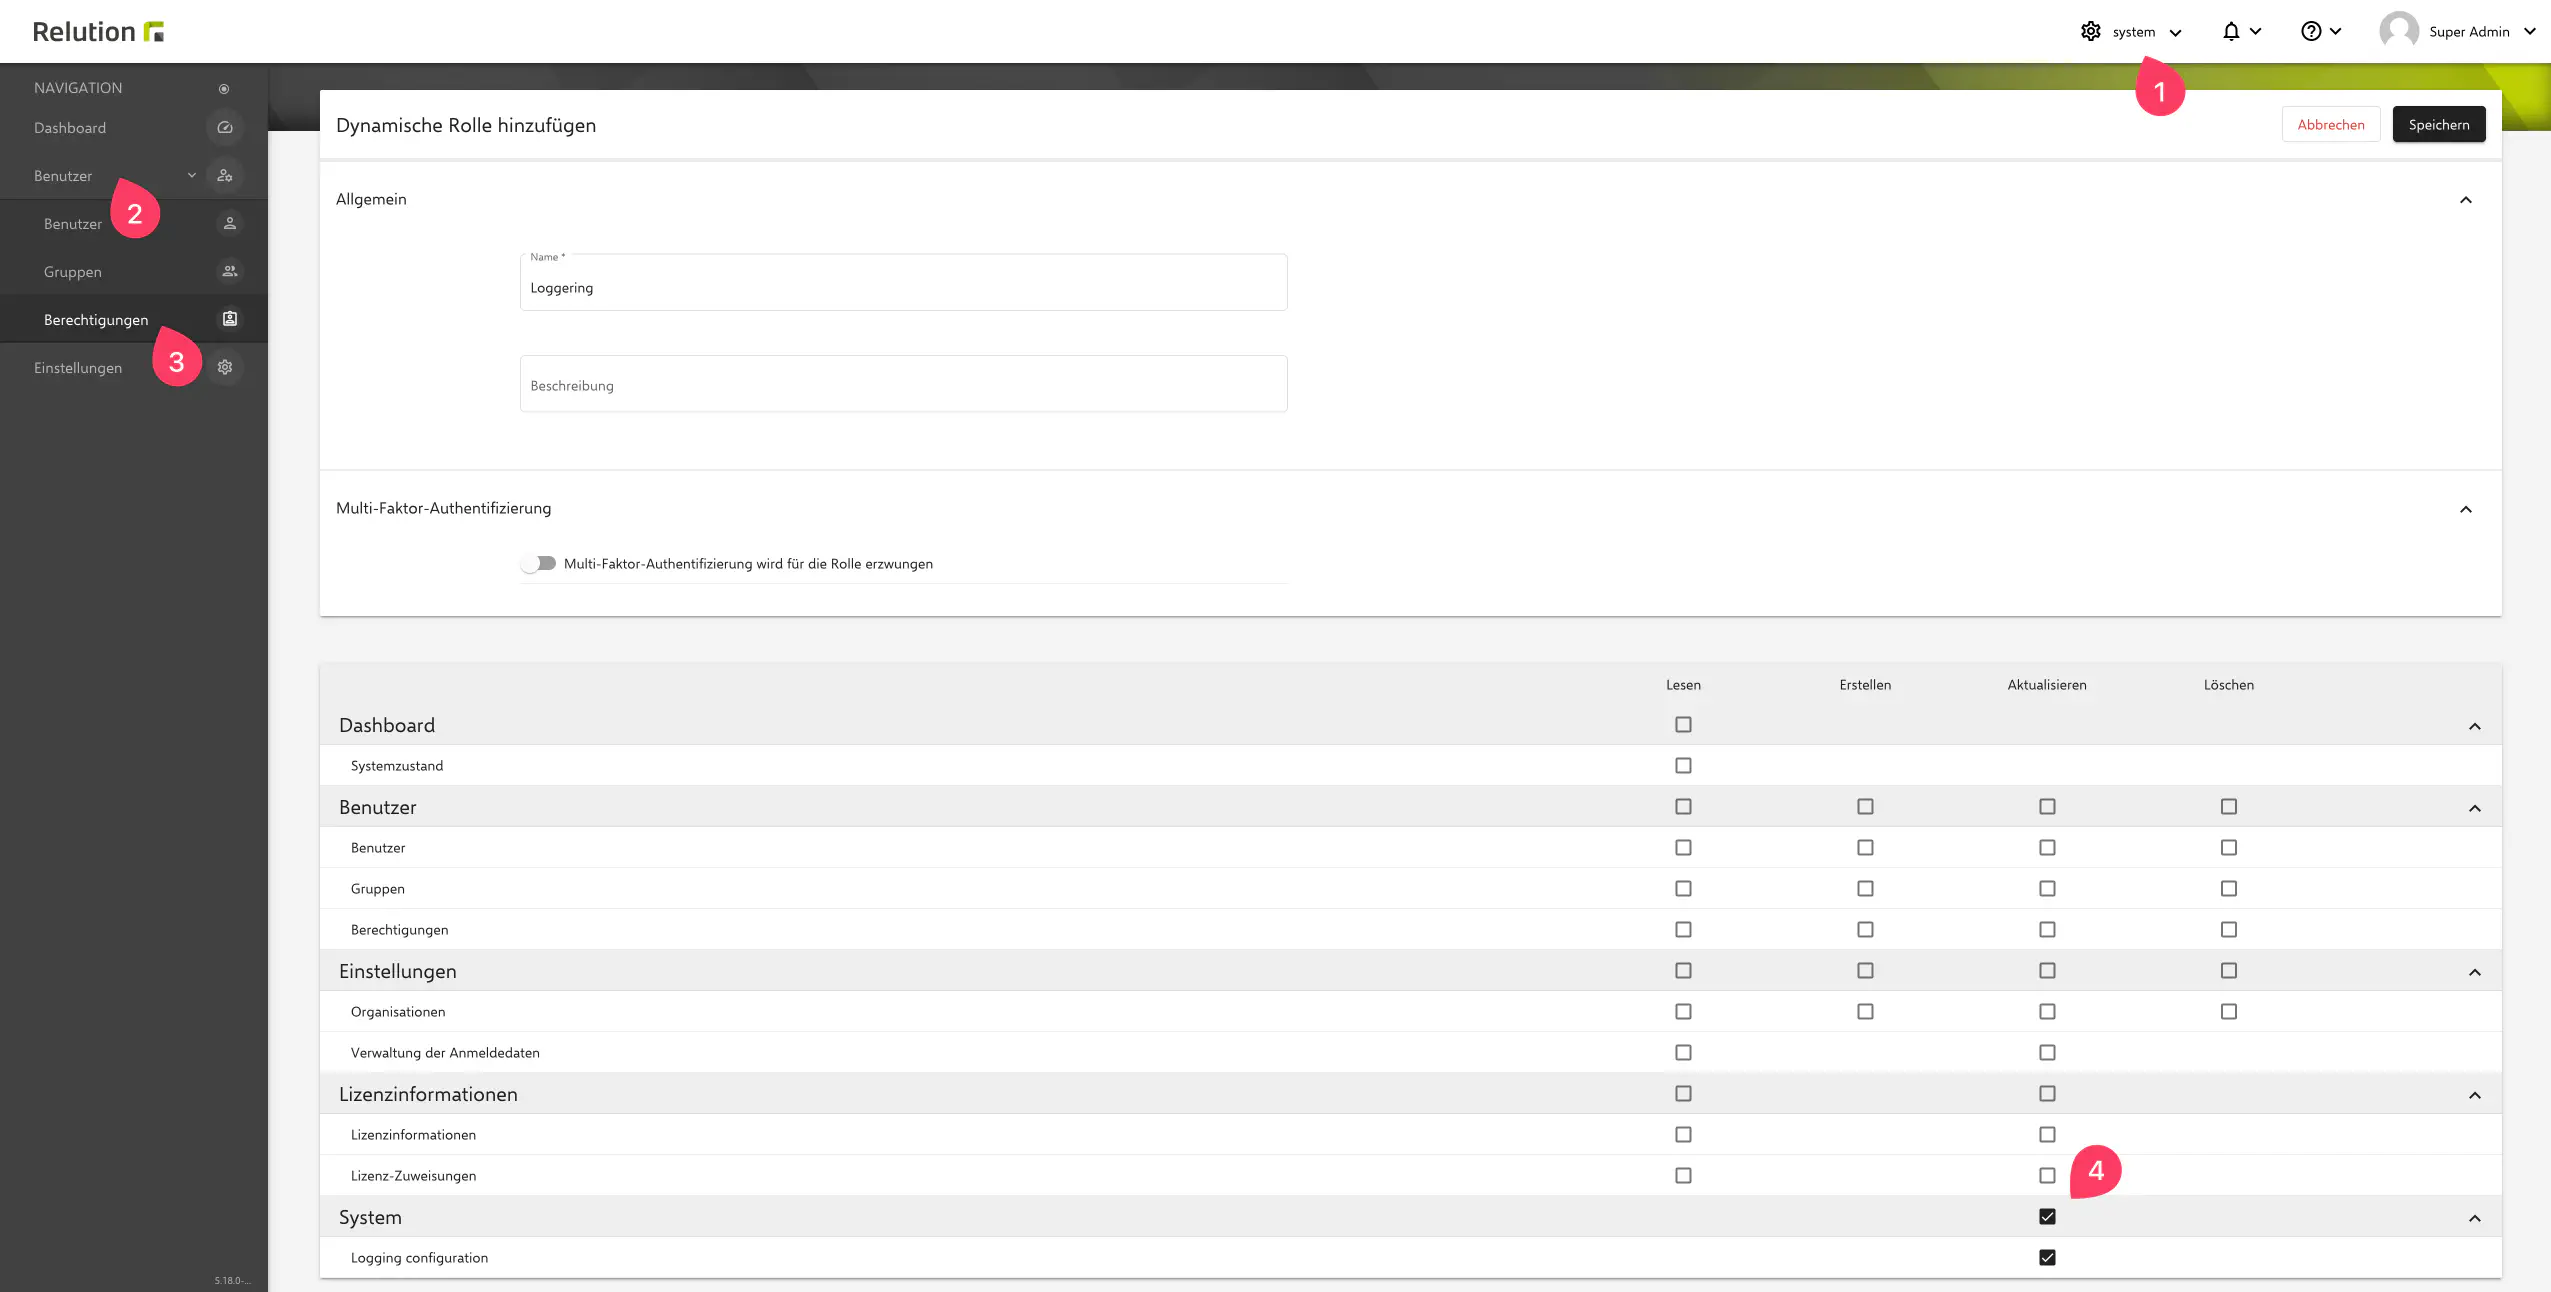Collapse the Lizenzinformationen permissions group
2551x1292 pixels.
coord(2474,1095)
